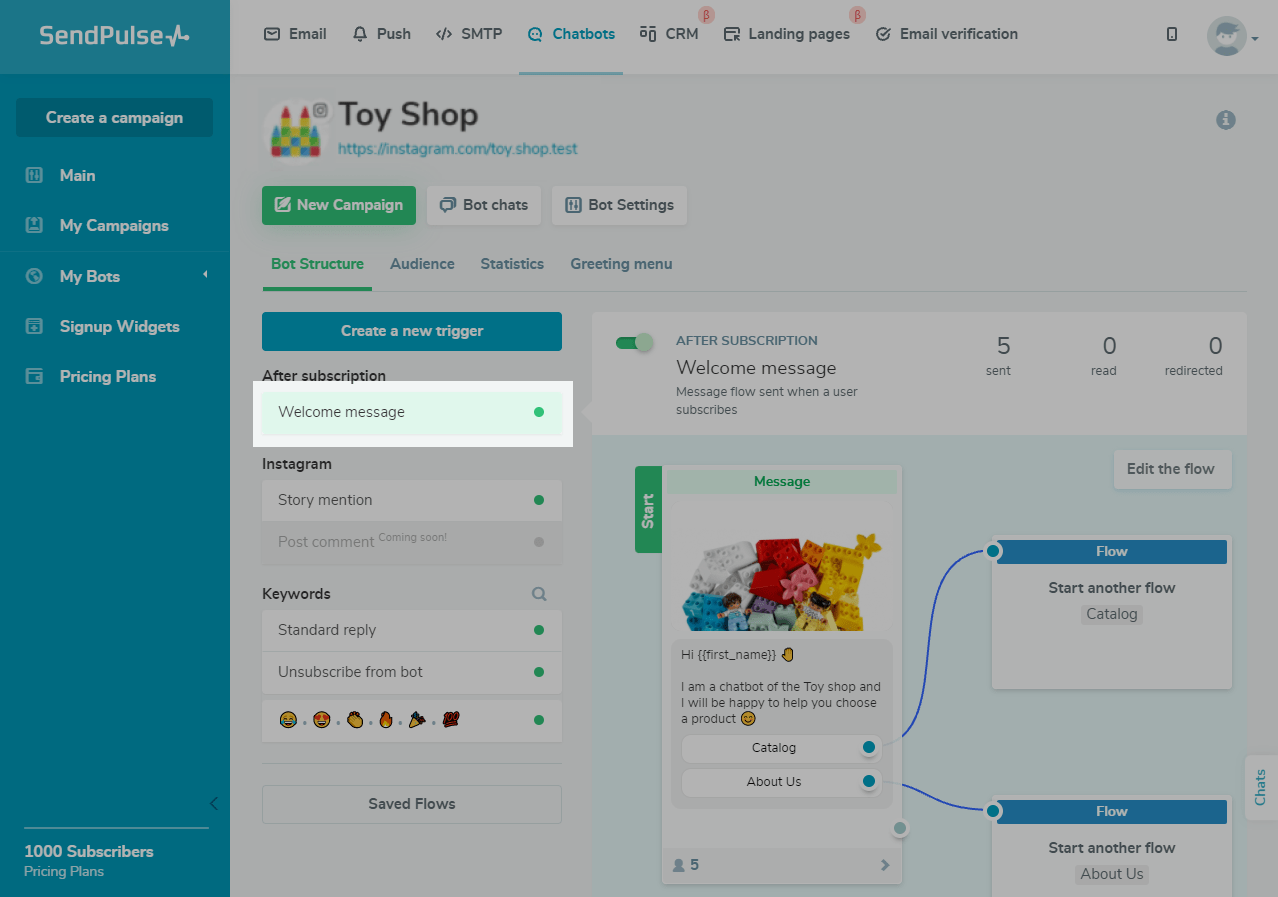Viewport: 1278px width, 897px height.
Task: Click the New Campaign button
Action: coord(339,205)
